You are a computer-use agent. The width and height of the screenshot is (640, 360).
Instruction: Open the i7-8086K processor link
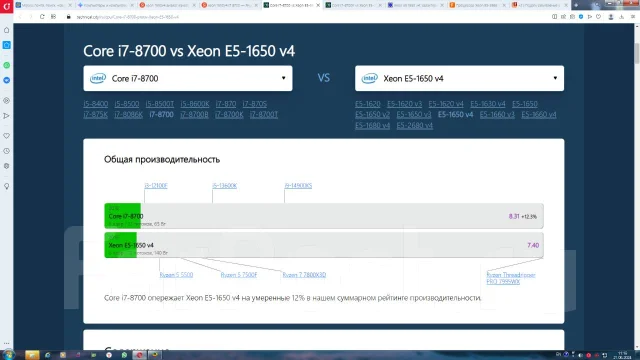coord(129,115)
